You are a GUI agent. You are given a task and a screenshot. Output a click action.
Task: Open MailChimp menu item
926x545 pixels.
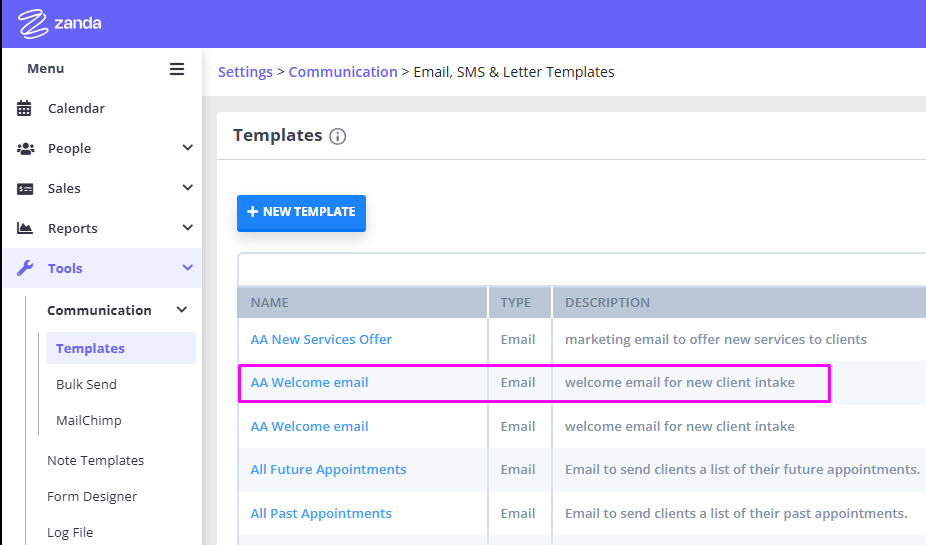click(x=89, y=420)
